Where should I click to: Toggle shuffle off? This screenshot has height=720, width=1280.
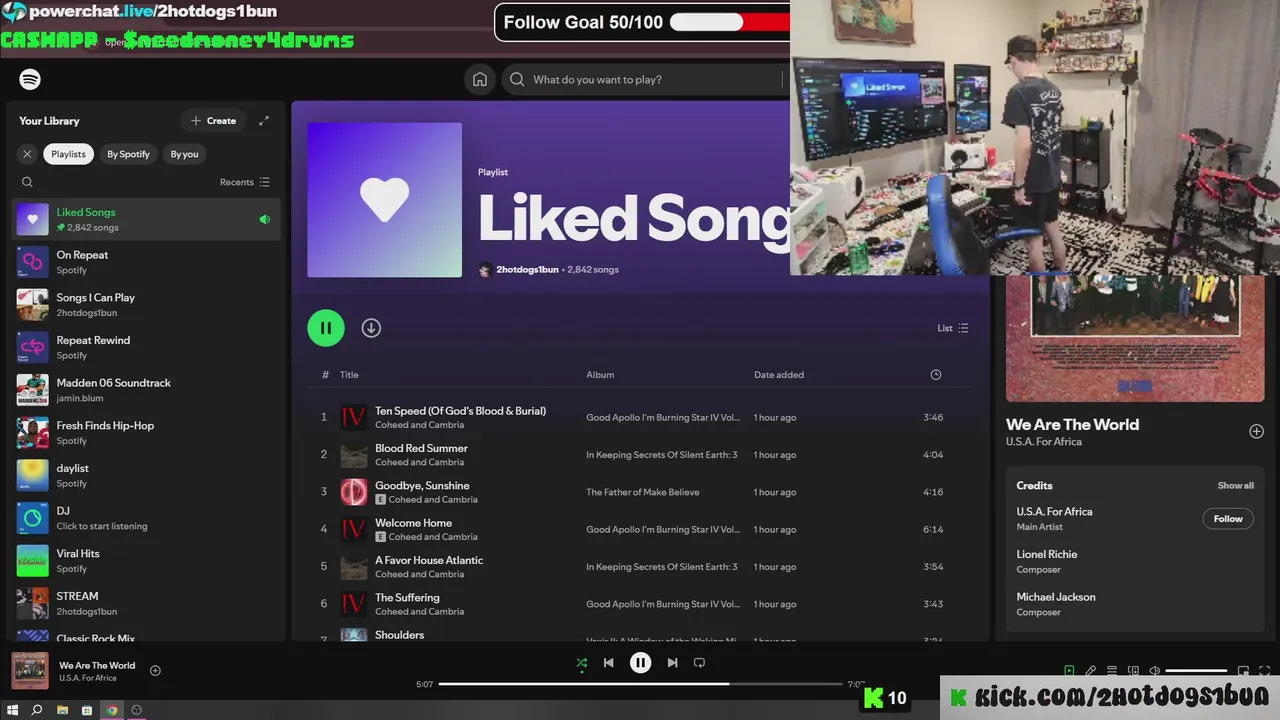(582, 663)
